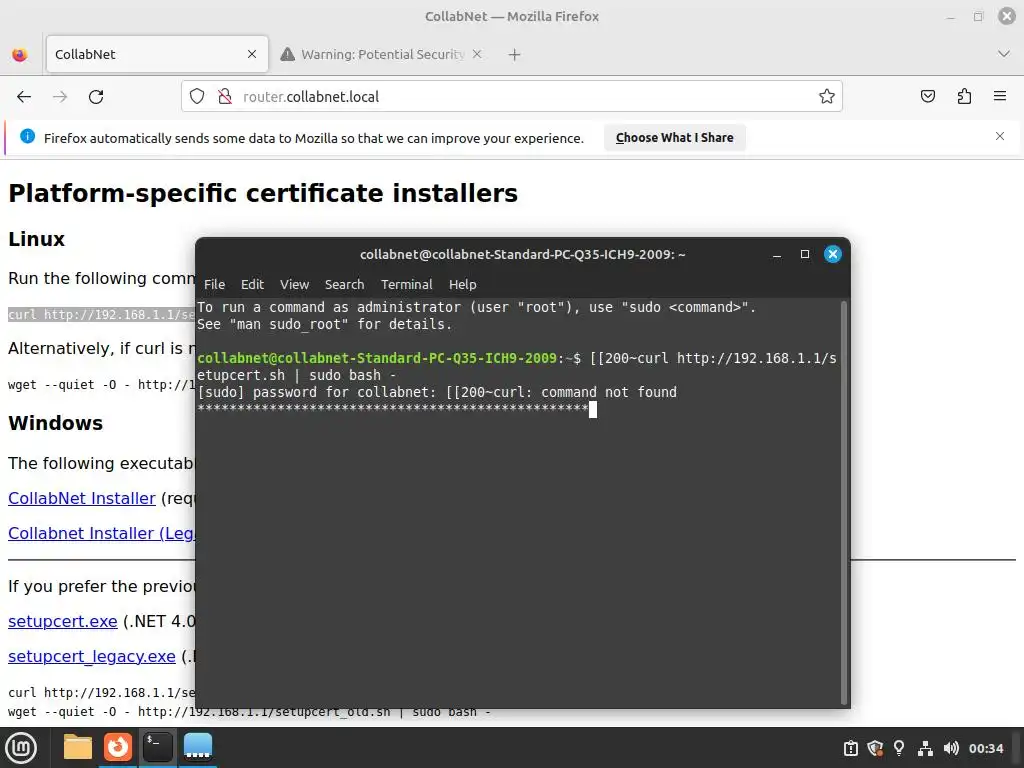Maximize the Firefox window

978,16
